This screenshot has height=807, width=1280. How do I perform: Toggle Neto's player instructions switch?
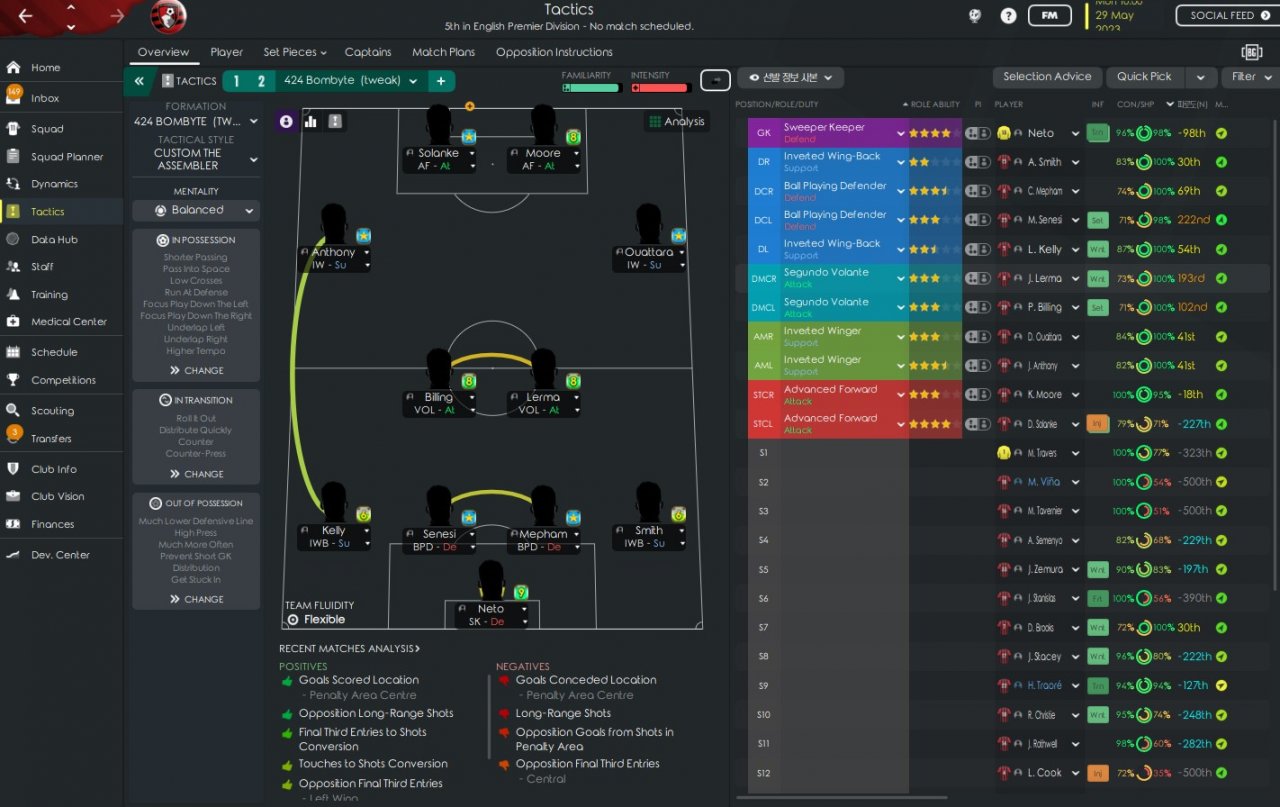coord(977,133)
